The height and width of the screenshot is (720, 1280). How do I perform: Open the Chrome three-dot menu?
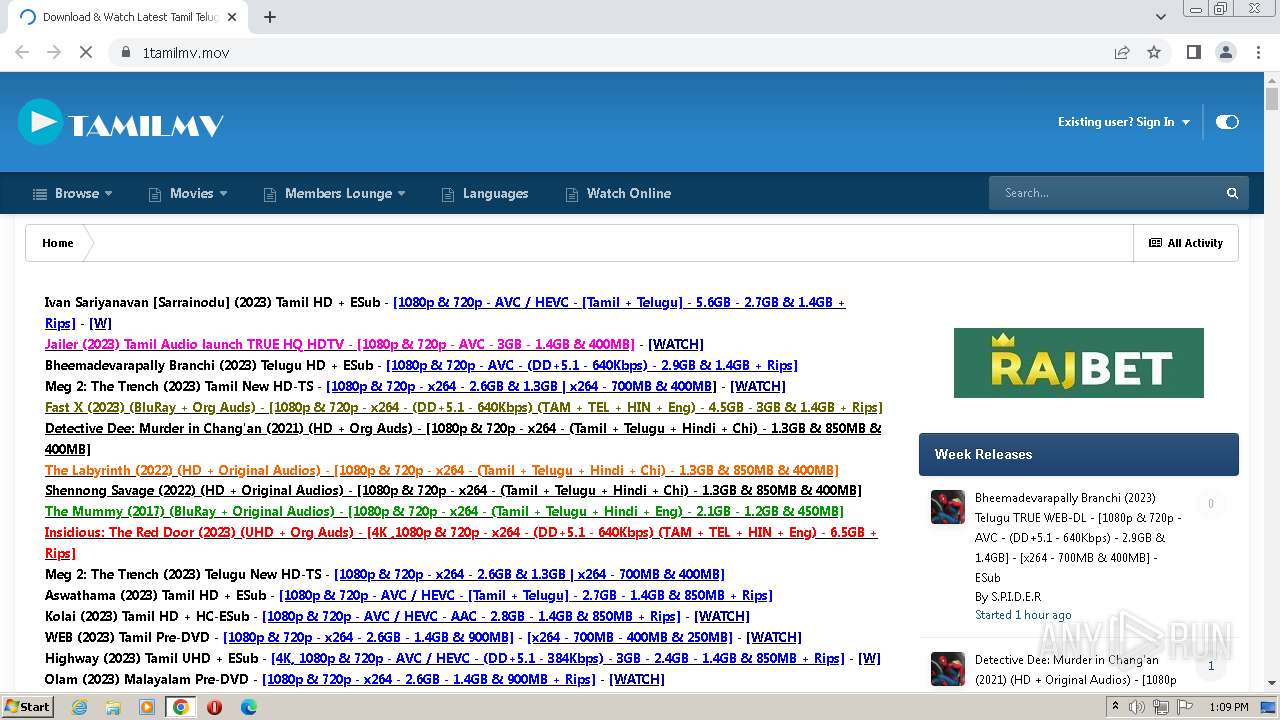1259,52
